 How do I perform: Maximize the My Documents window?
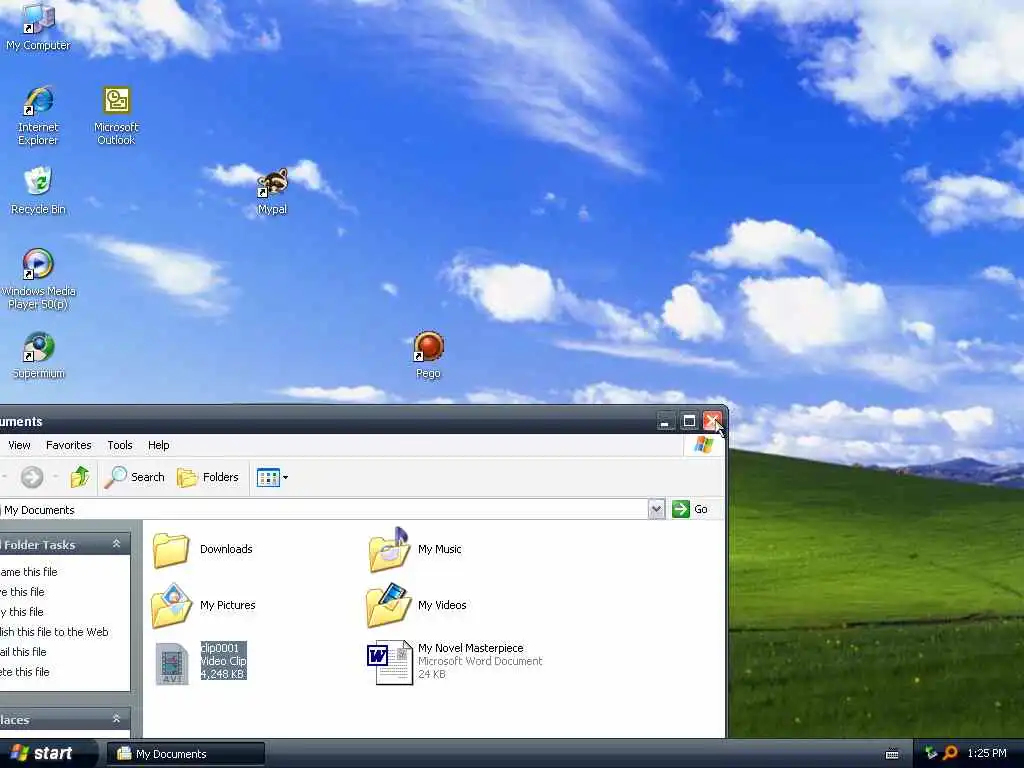pyautogui.click(x=689, y=421)
